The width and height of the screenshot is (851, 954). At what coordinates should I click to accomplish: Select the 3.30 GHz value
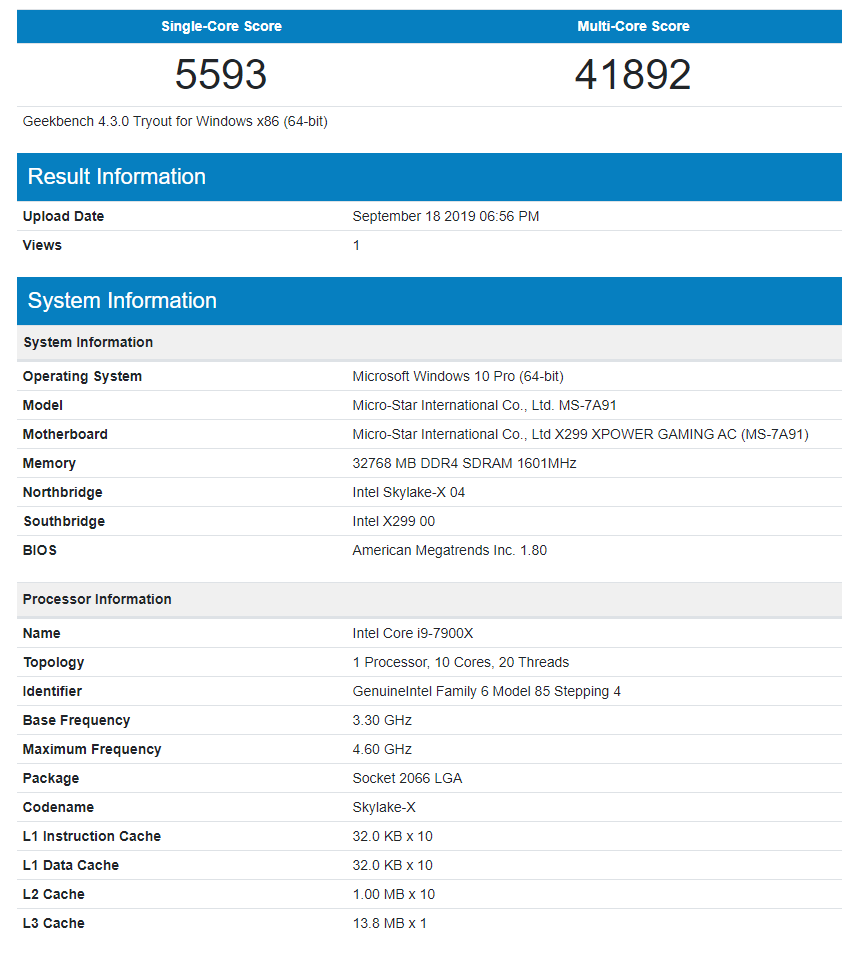point(382,720)
